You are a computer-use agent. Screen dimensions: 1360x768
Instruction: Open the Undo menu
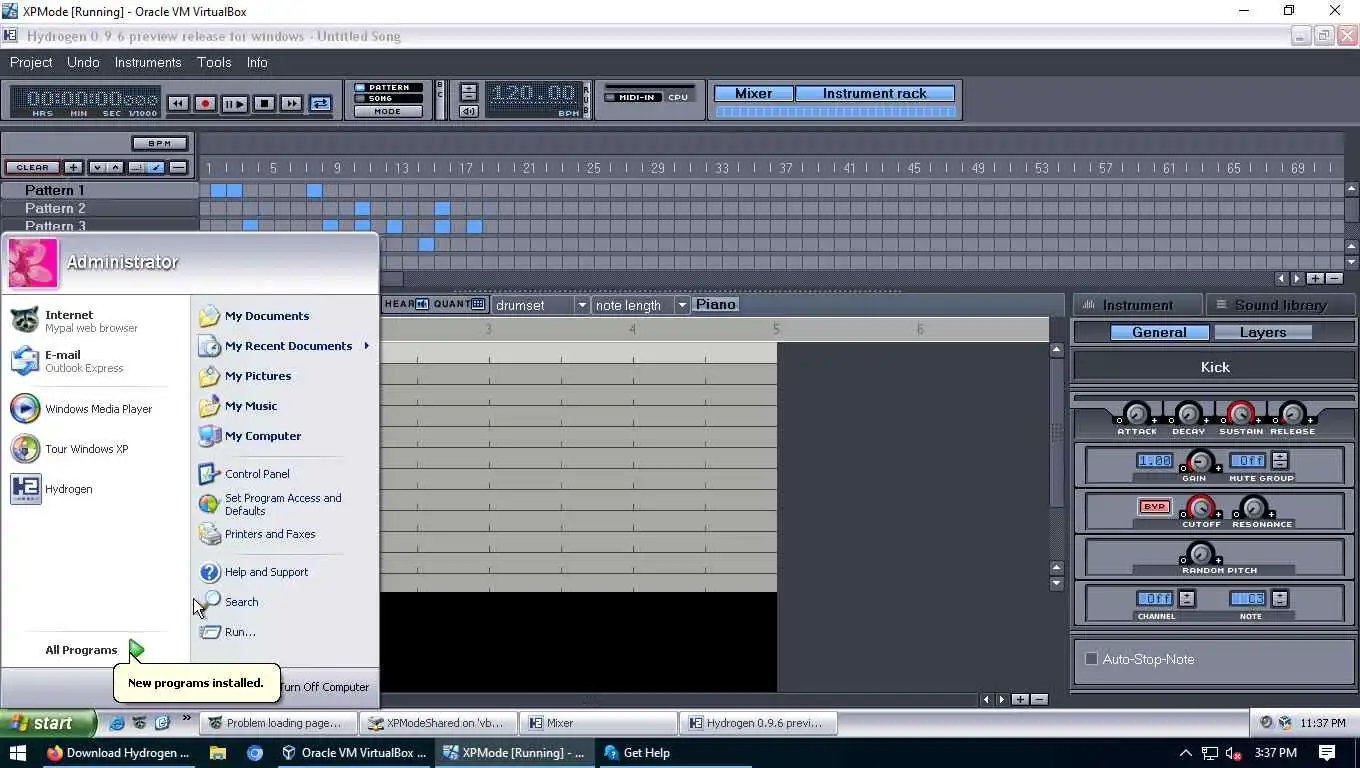pyautogui.click(x=83, y=62)
